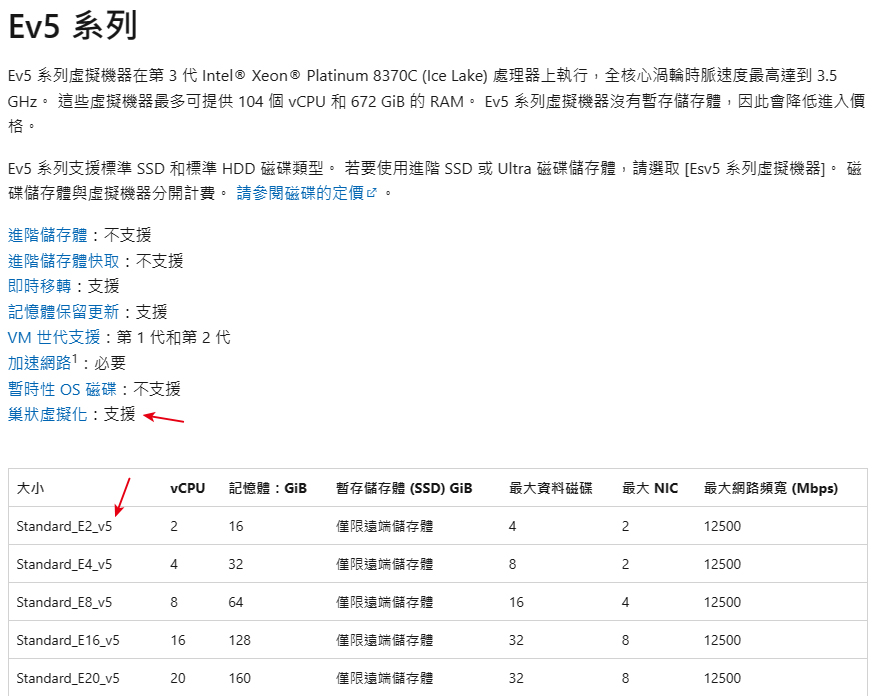Click vCPU value 20 in Standard_E20_v5 row

pyautogui.click(x=178, y=678)
